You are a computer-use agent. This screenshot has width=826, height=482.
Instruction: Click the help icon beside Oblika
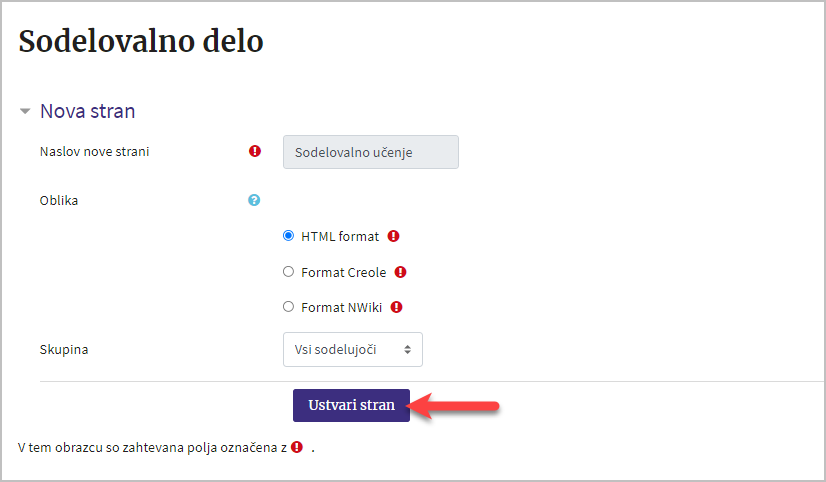click(x=254, y=200)
